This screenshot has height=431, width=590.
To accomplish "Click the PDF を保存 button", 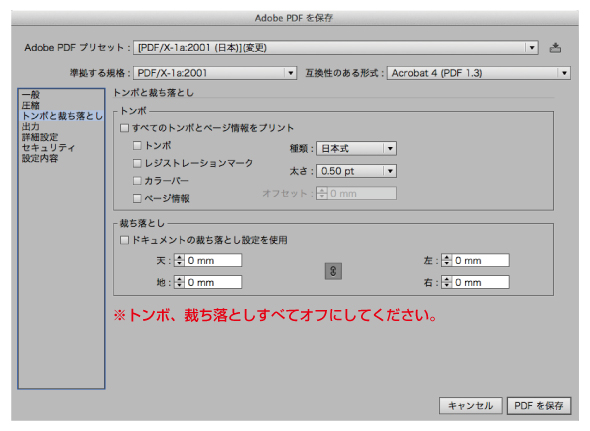I will (538, 406).
